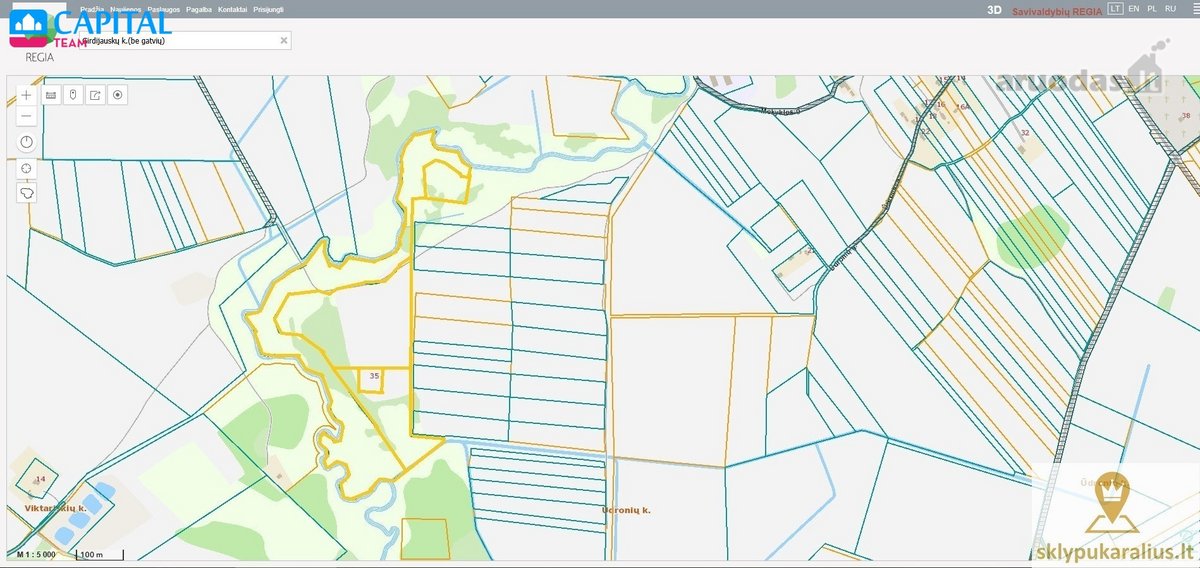Switch language to RU
This screenshot has height=568, width=1200.
point(1170,8)
